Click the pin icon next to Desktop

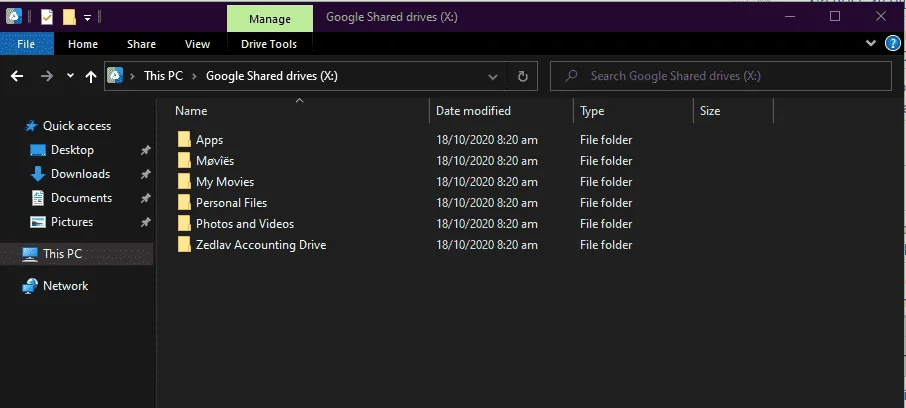(146, 150)
